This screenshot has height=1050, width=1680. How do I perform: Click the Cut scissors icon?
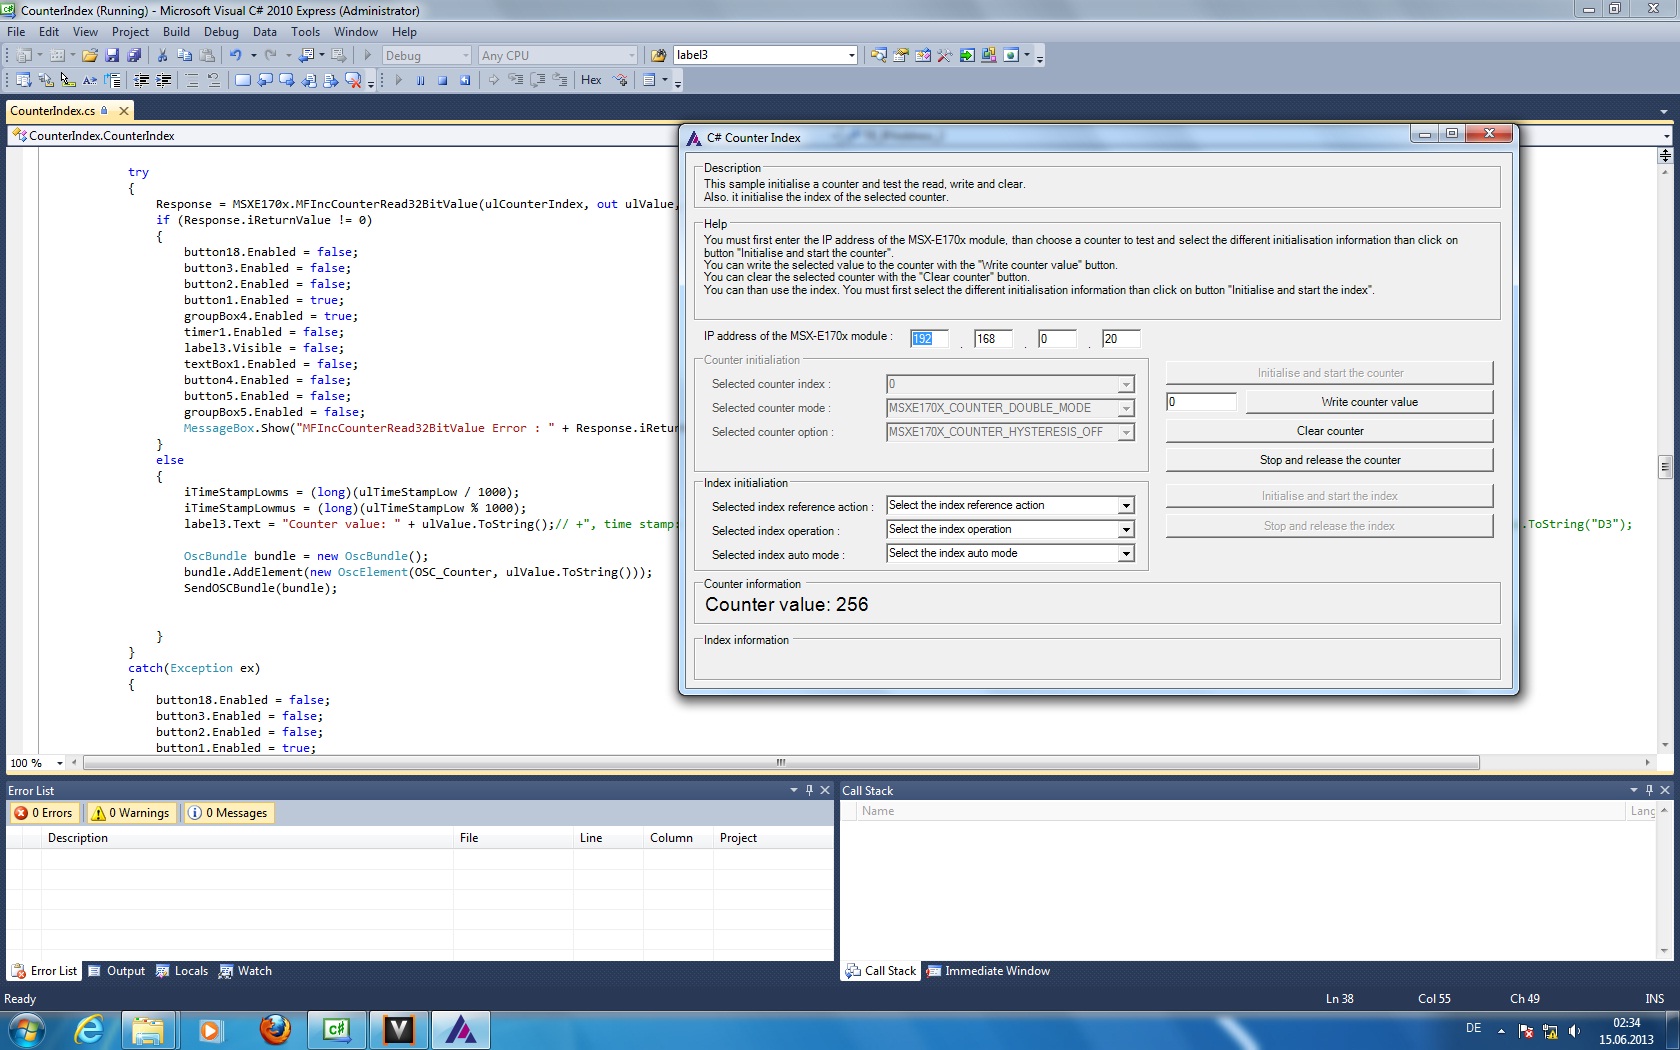[x=162, y=56]
